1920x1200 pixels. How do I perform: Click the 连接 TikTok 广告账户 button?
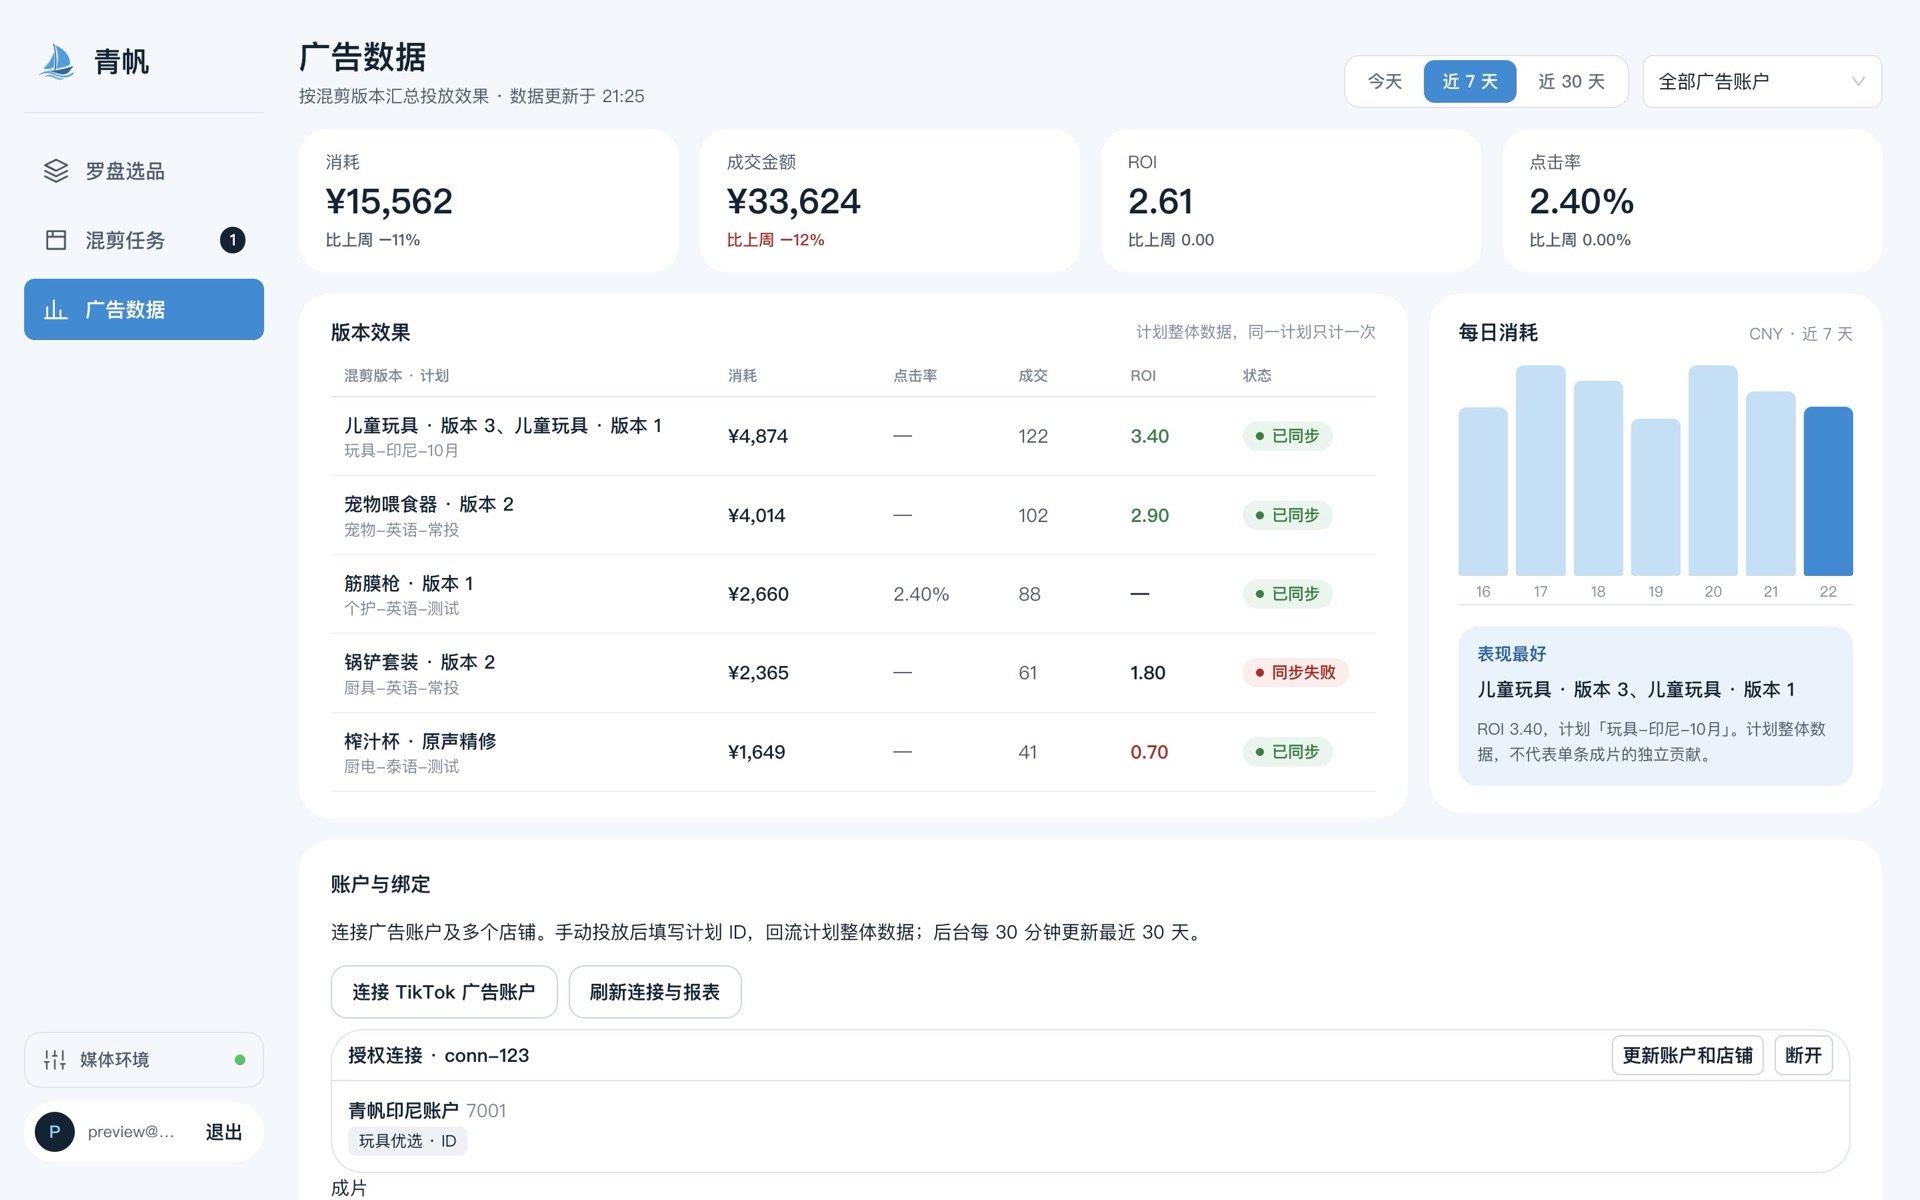pos(444,992)
